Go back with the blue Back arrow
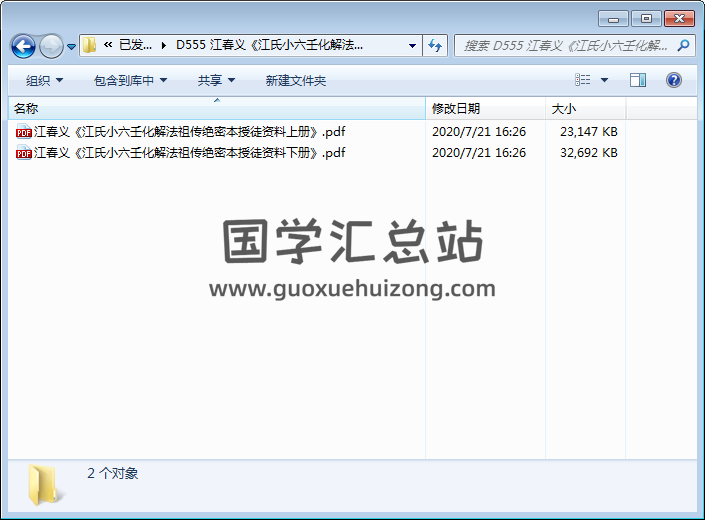Image resolution: width=705 pixels, height=520 pixels. click(23, 46)
